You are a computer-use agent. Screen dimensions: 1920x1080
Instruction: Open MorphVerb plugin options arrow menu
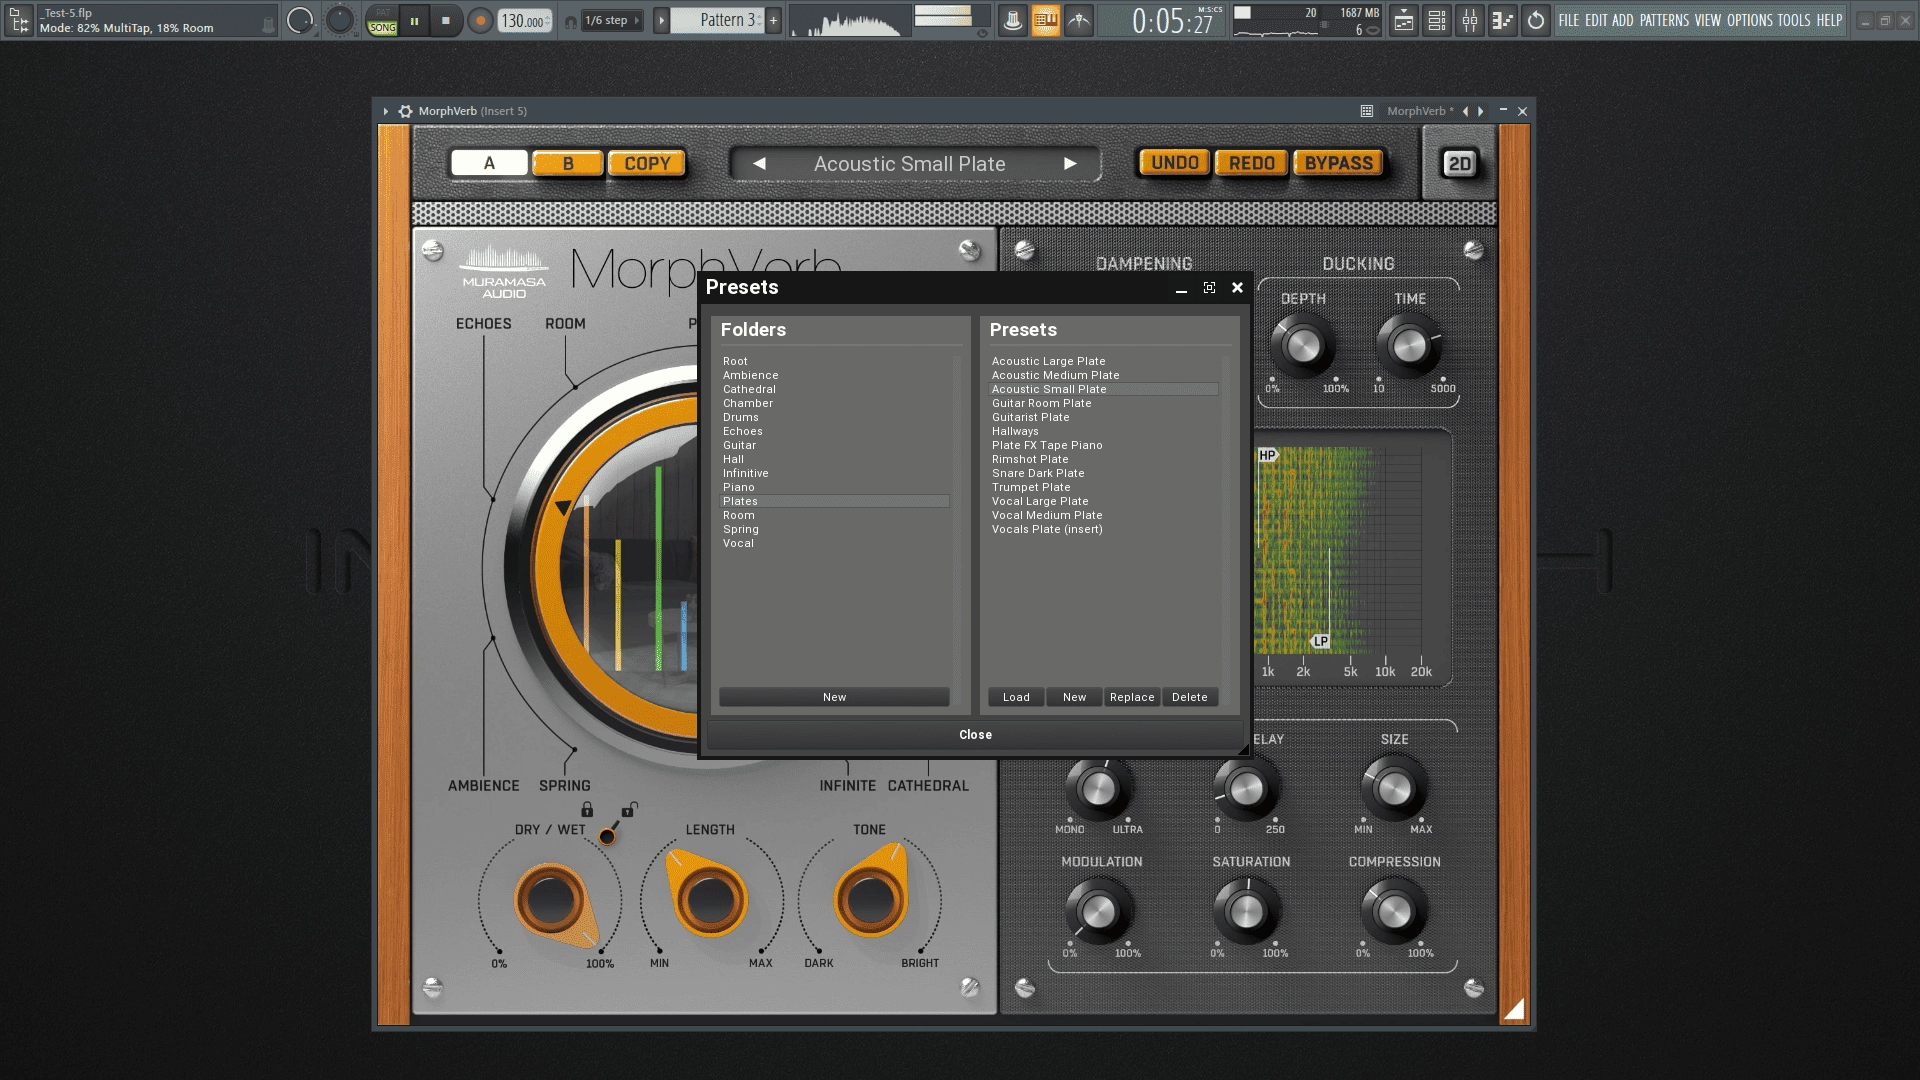385,111
